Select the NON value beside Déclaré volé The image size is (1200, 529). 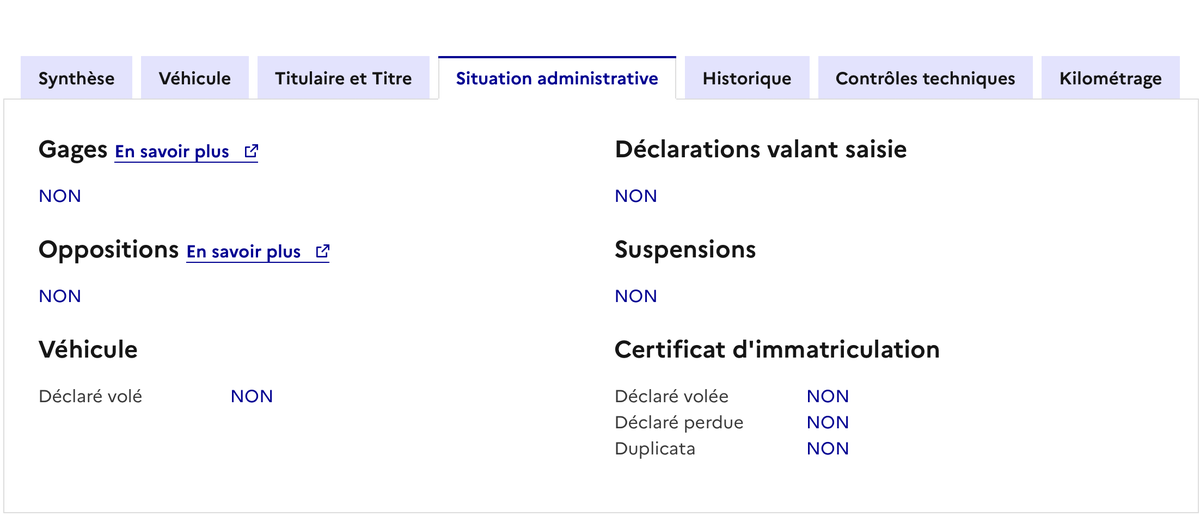pyautogui.click(x=252, y=397)
